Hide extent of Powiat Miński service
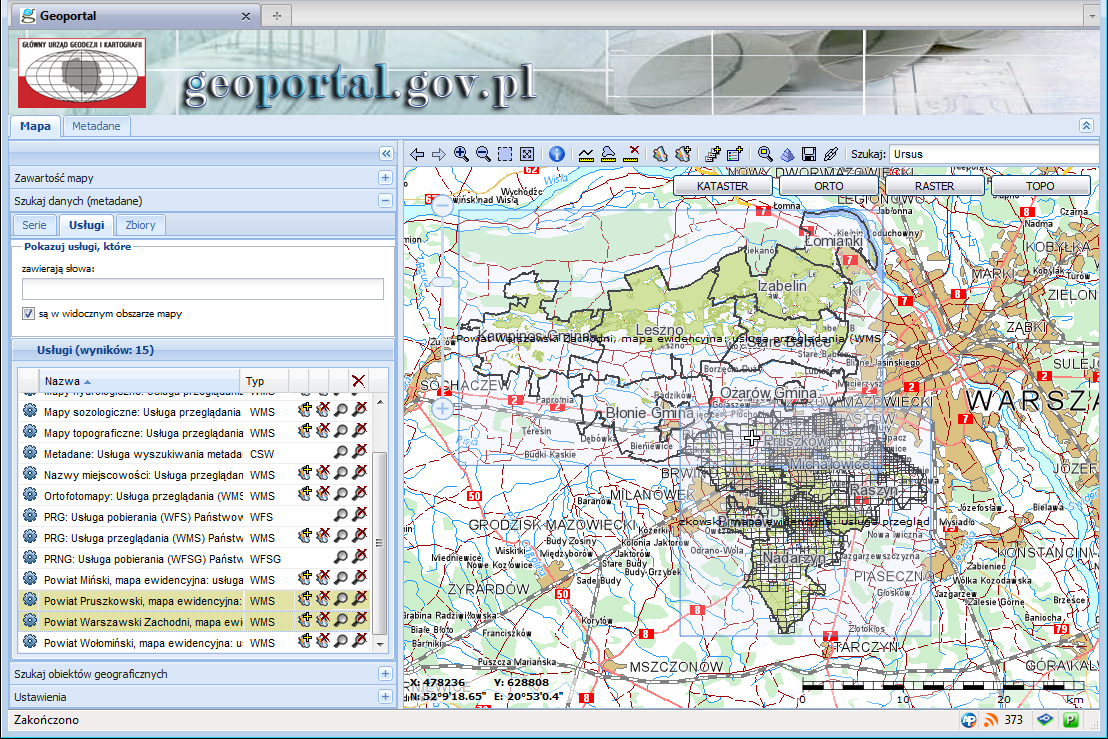Screen dimensions: 1108x739 360,579
